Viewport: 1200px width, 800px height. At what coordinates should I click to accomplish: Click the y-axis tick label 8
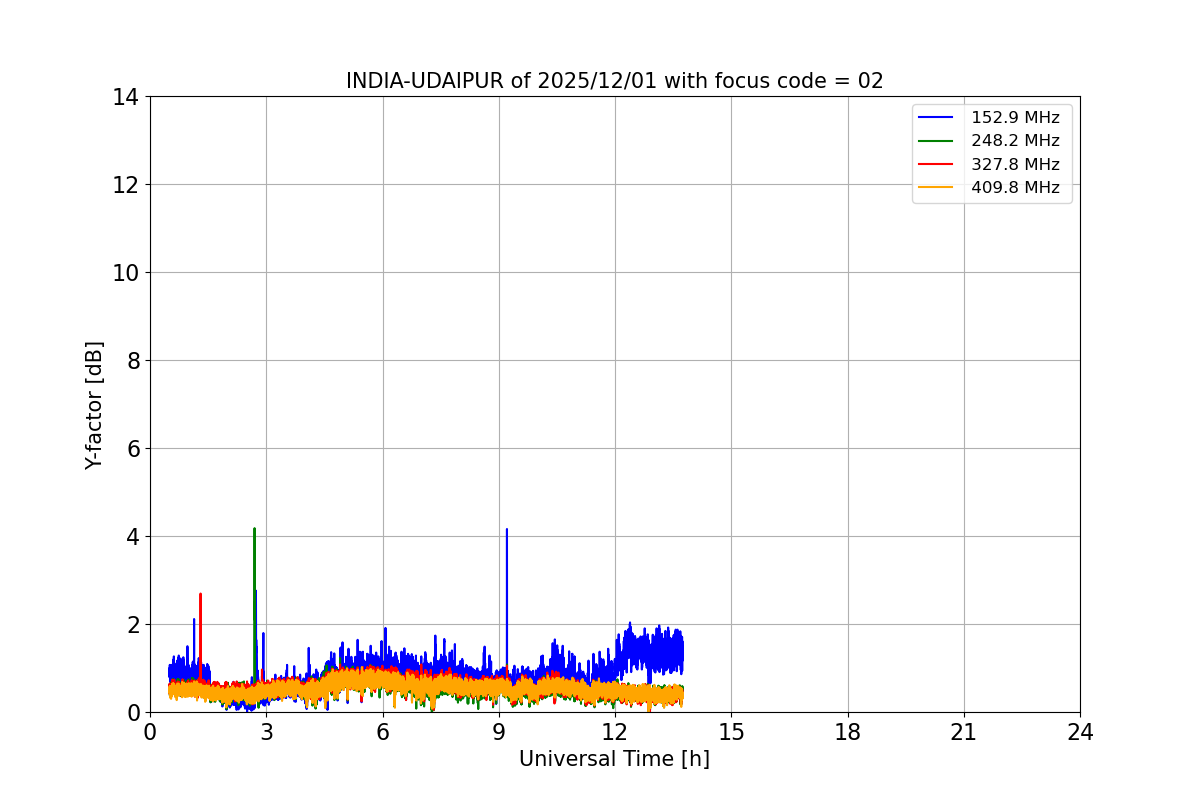[x=131, y=361]
